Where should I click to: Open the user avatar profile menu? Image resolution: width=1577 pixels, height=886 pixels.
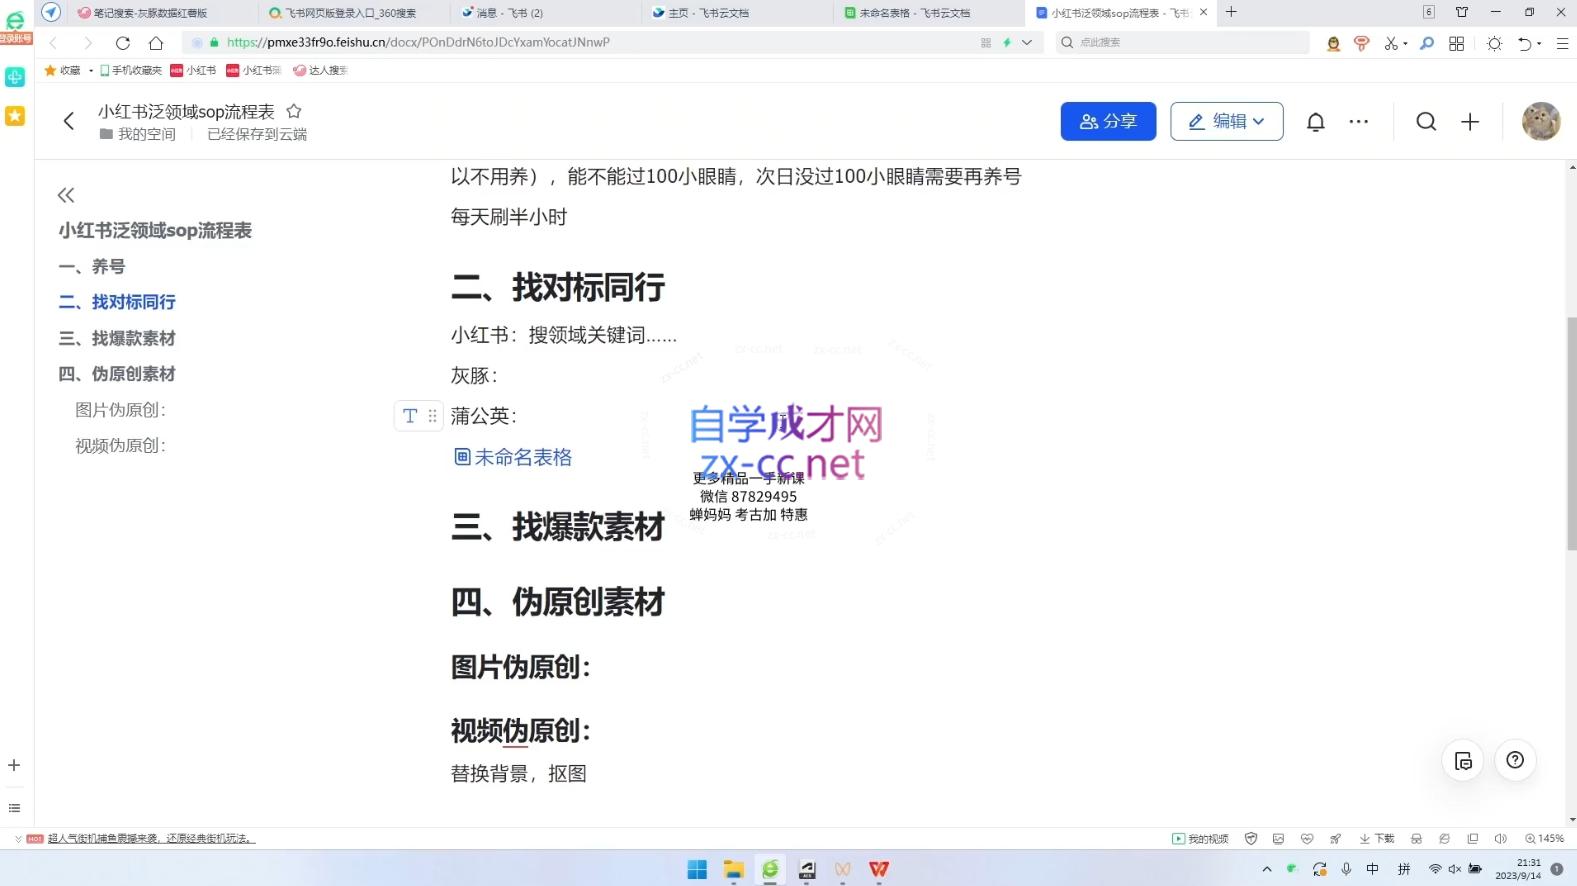[1541, 122]
